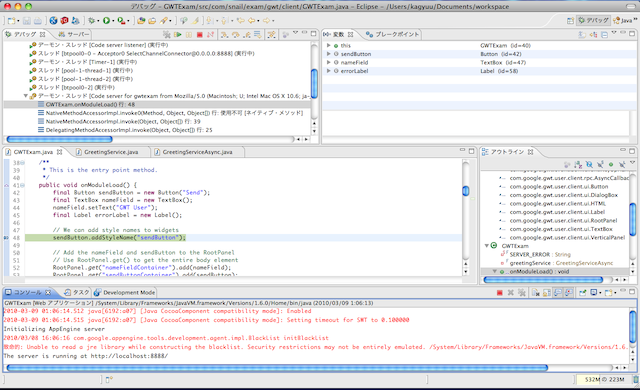Click the Open Perspective icon
This screenshot has height=390, width=640.
point(570,20)
